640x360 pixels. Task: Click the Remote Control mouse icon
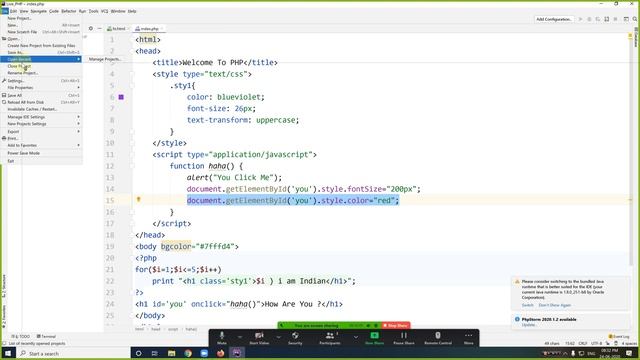tap(438, 336)
